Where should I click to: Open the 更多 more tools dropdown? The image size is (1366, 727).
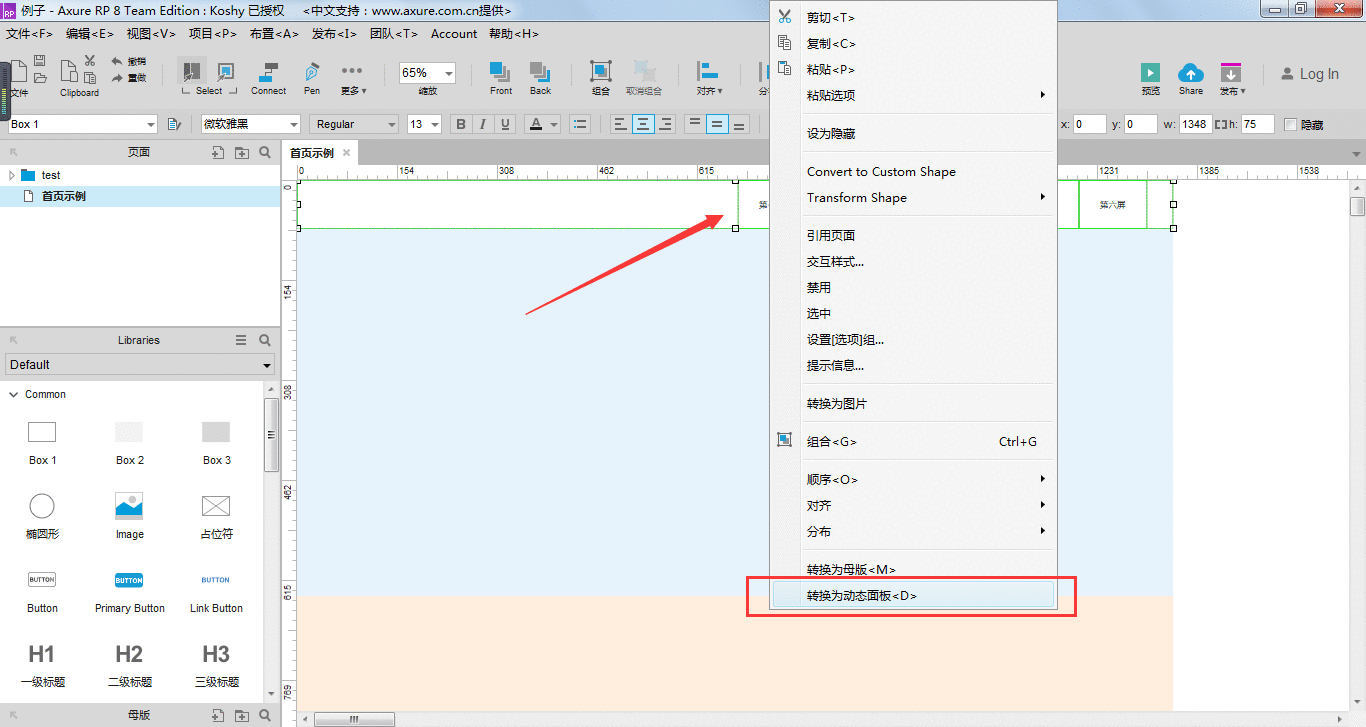[x=353, y=78]
